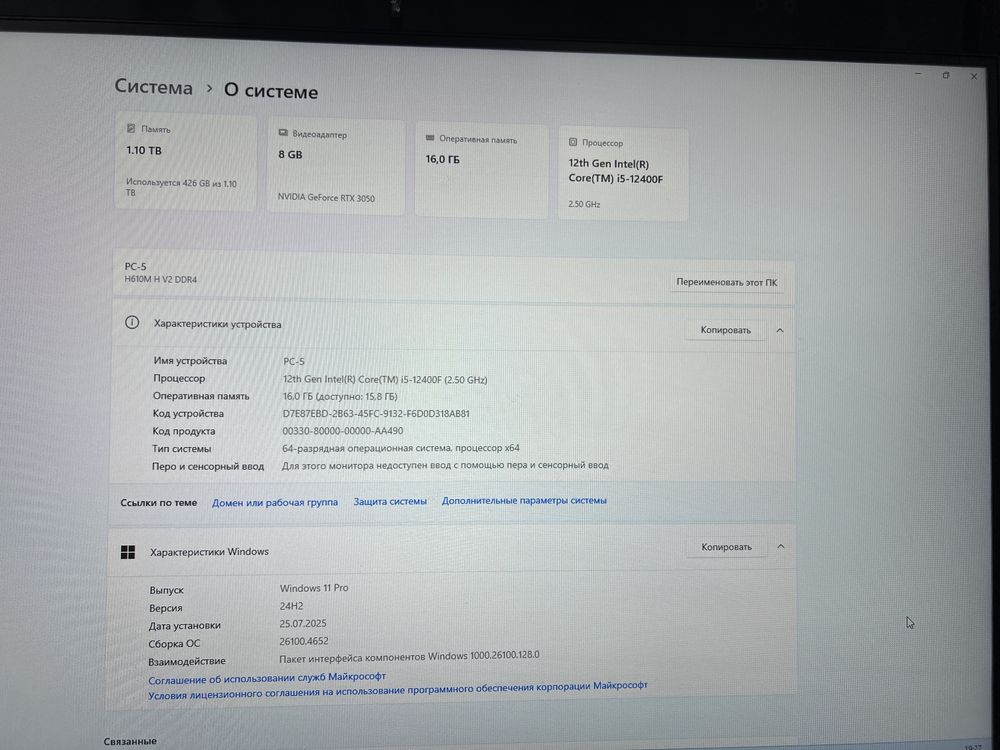
Task: Collapse the Характеристики устройства section
Action: tap(779, 330)
